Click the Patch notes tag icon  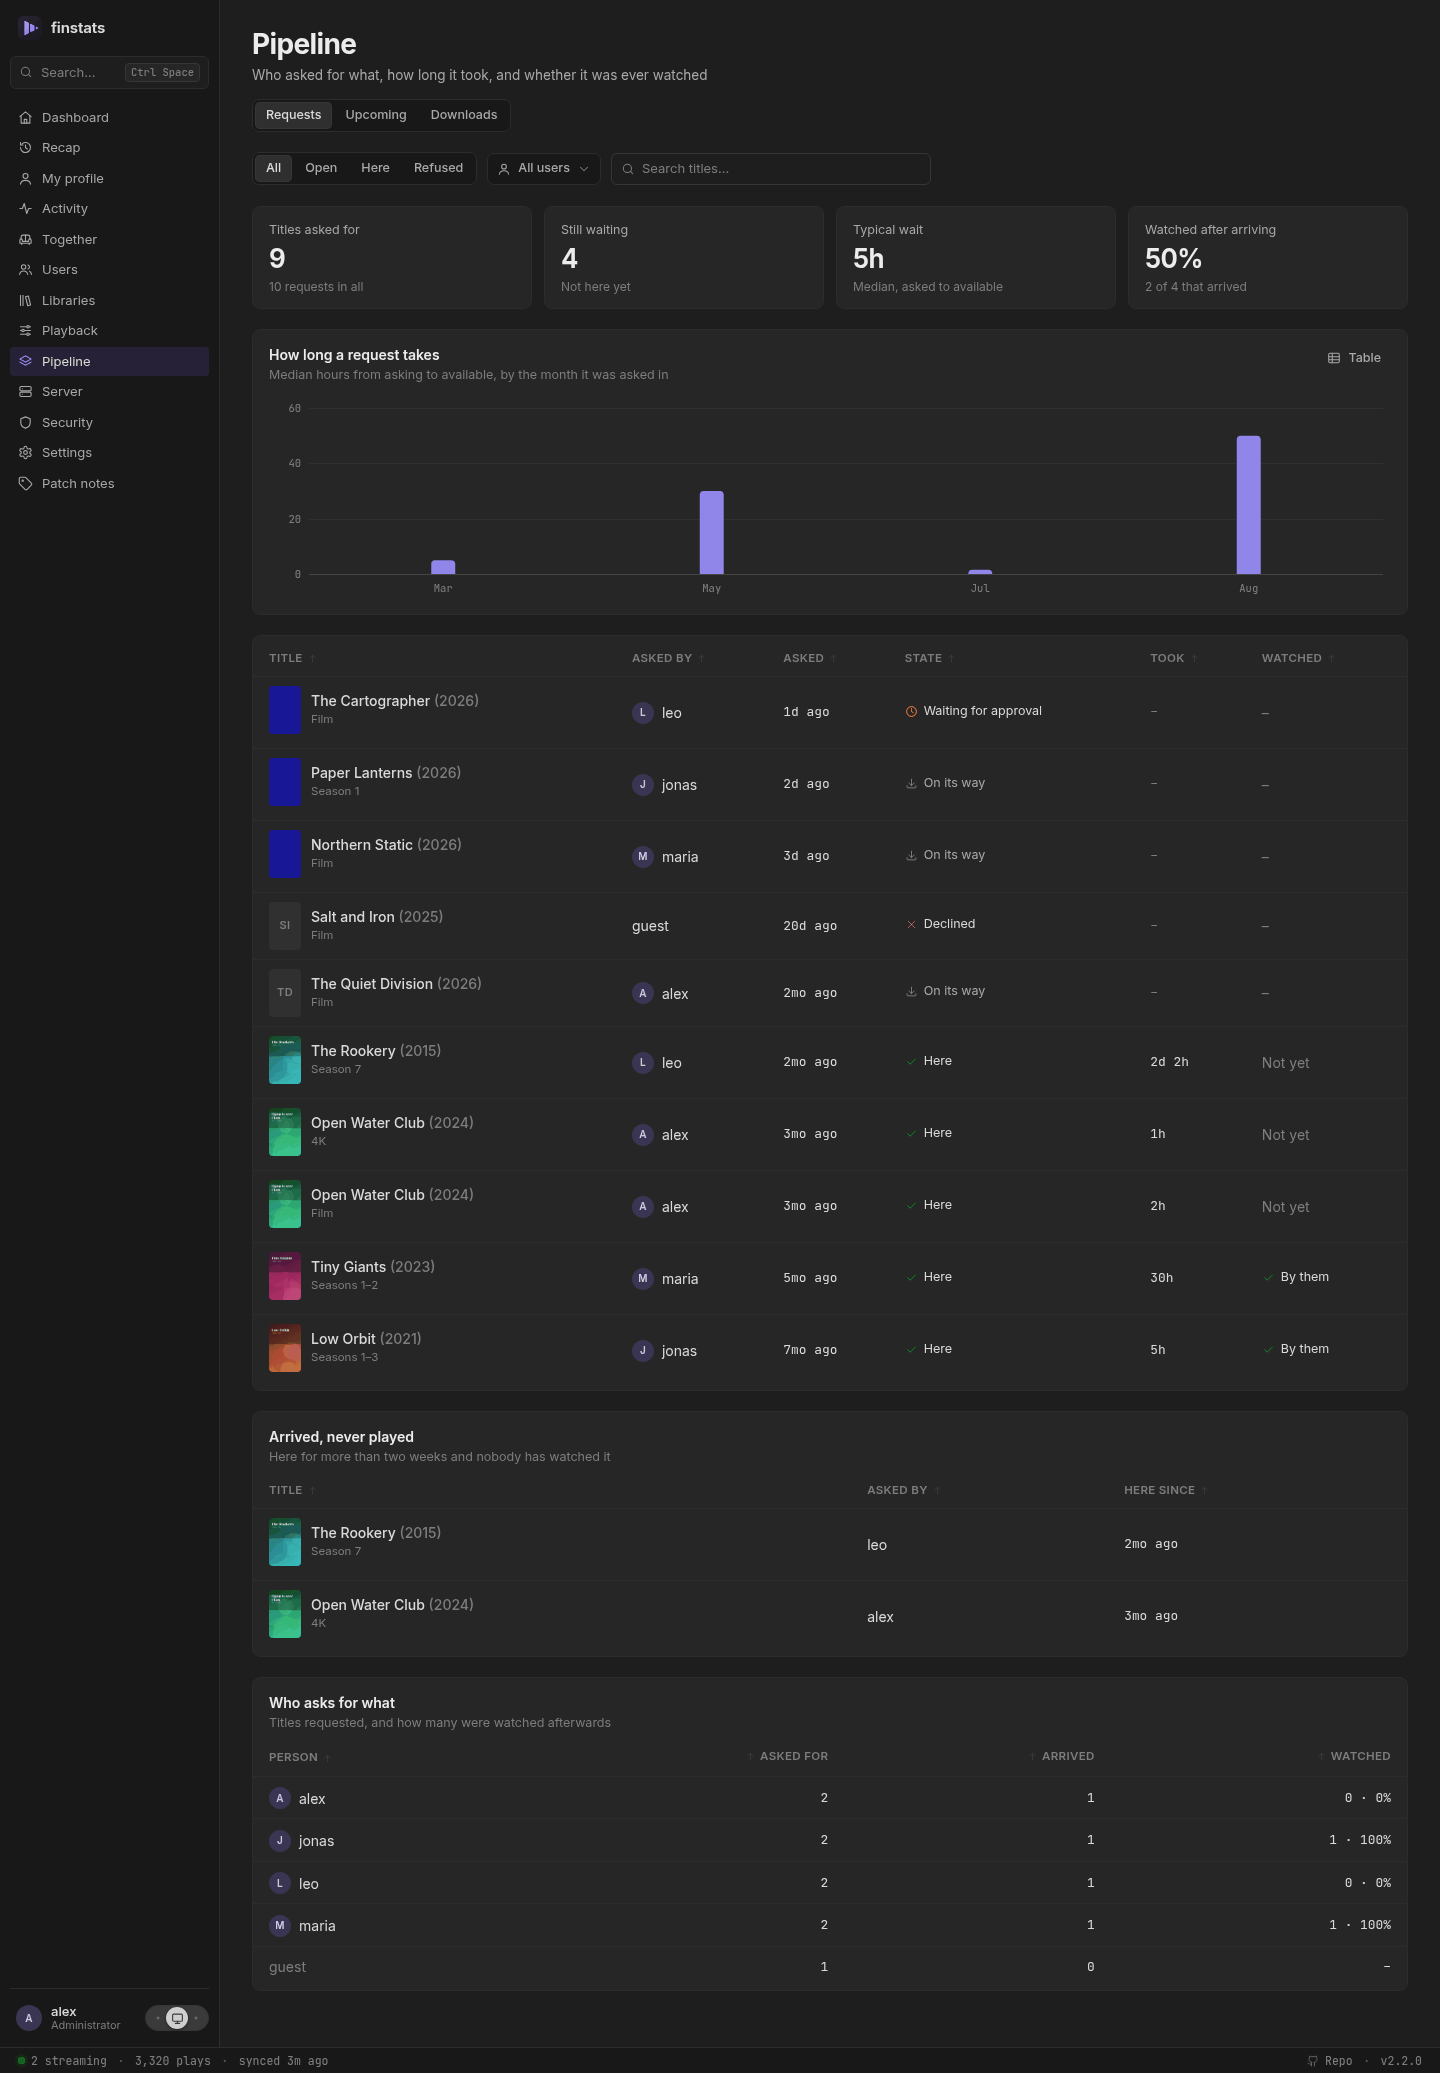tap(26, 484)
